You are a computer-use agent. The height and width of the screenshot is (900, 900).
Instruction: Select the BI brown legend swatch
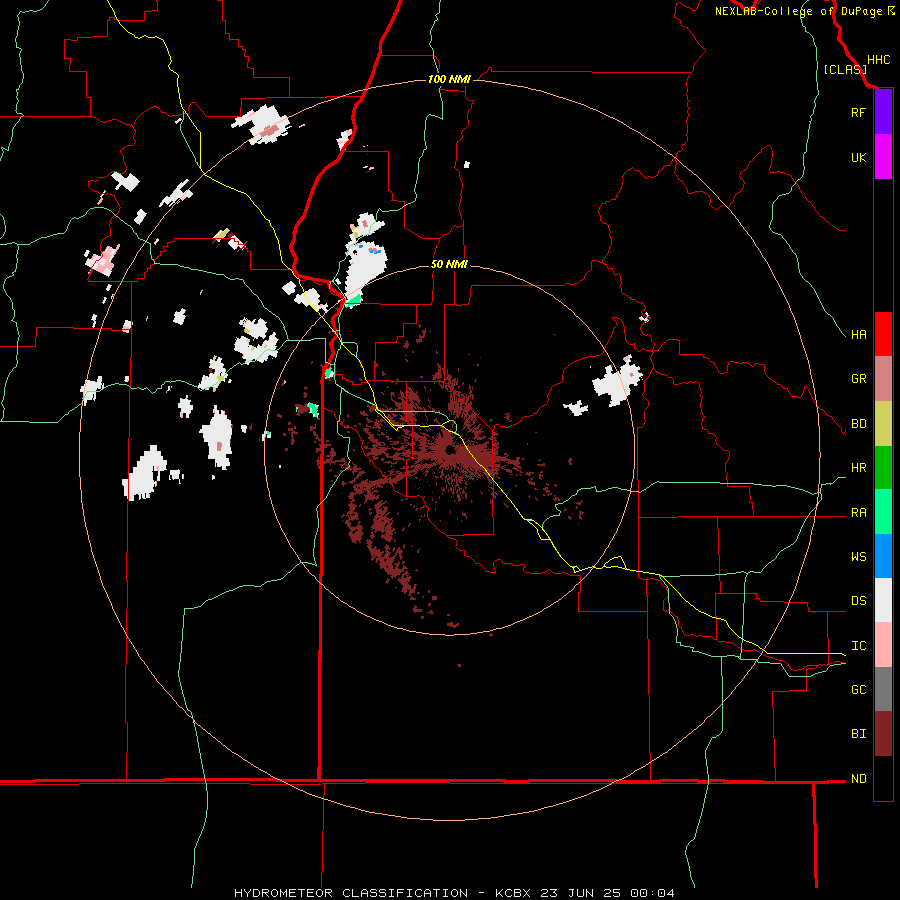(883, 734)
